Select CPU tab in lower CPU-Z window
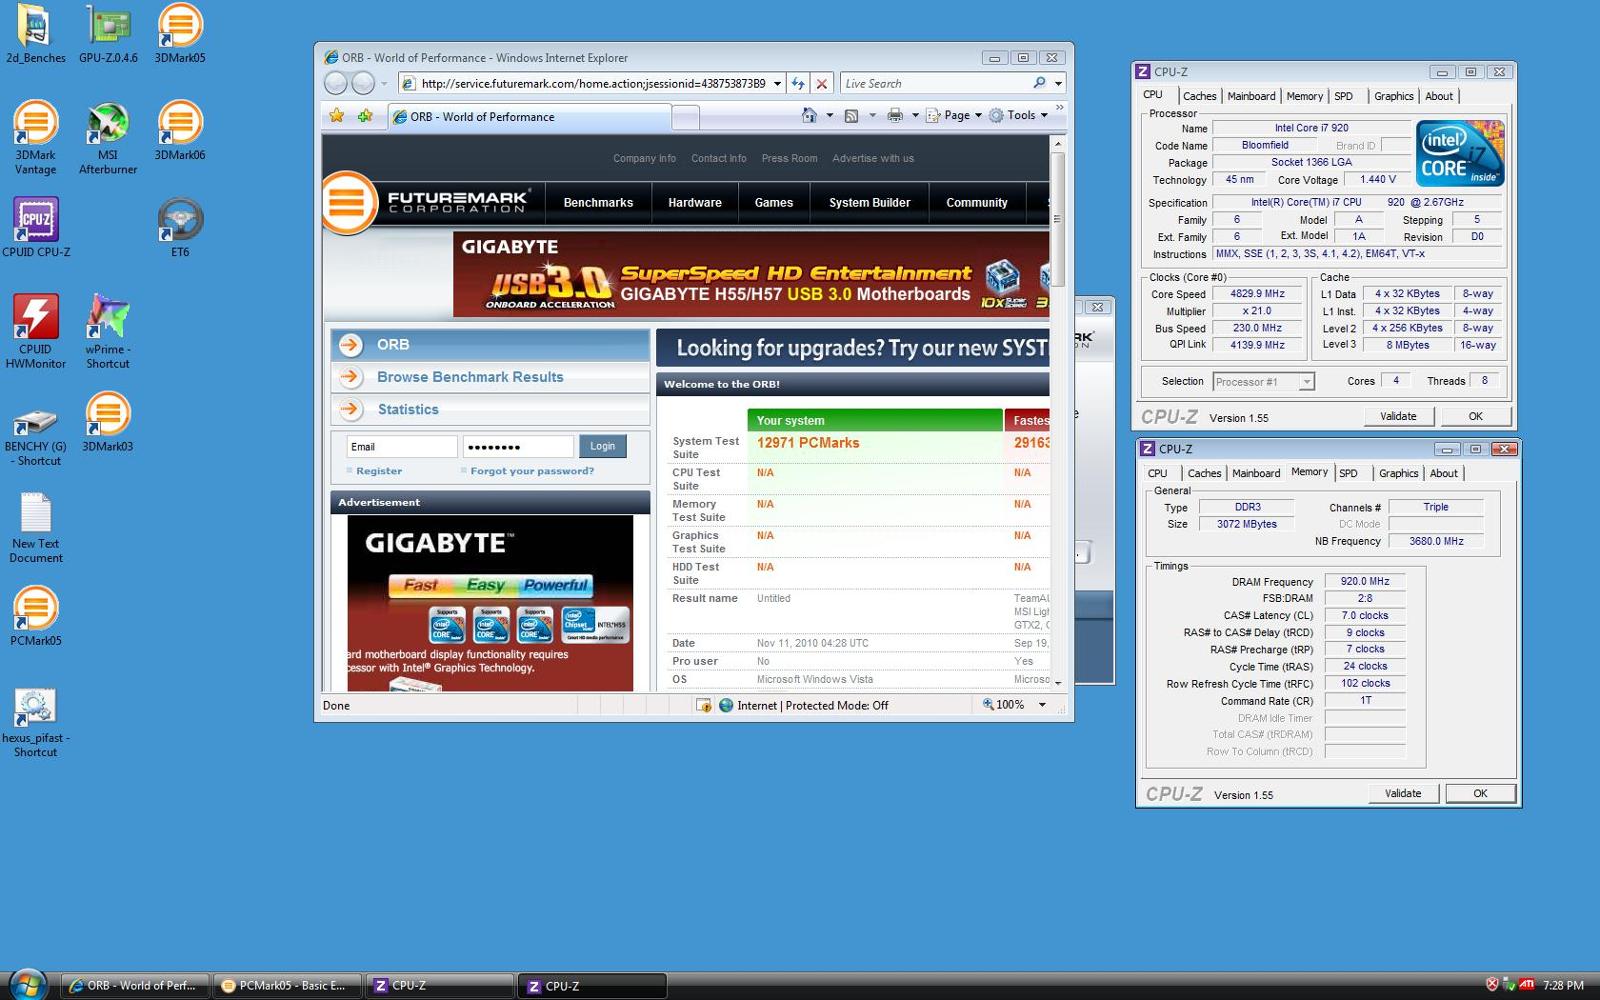1600x1000 pixels. (1157, 473)
